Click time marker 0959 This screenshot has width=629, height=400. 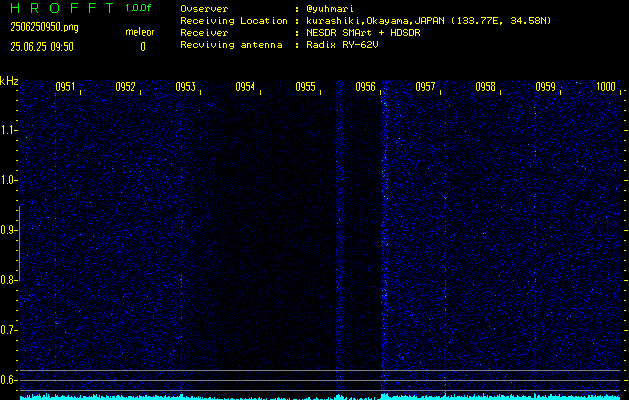(x=545, y=87)
